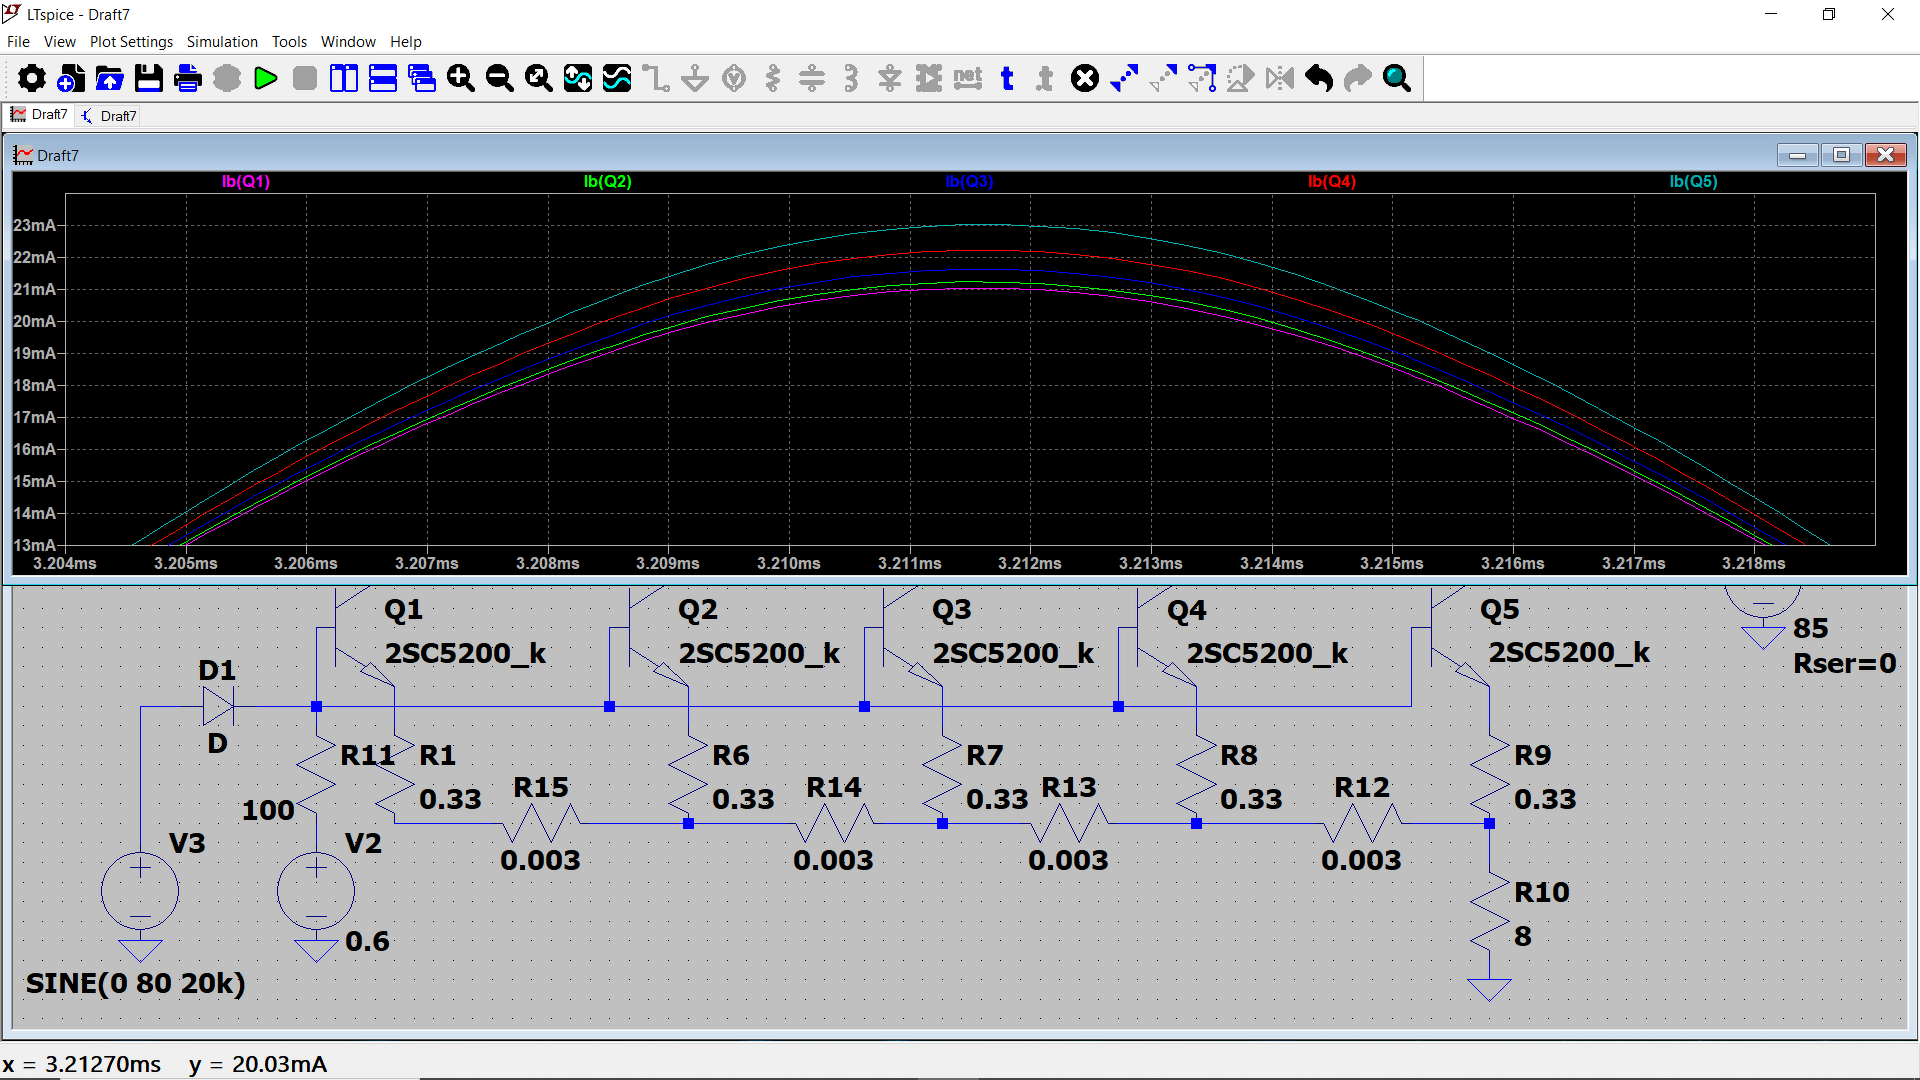The image size is (1920, 1080).
Task: Click the Ib(Q1) trace label
Action: point(246,182)
